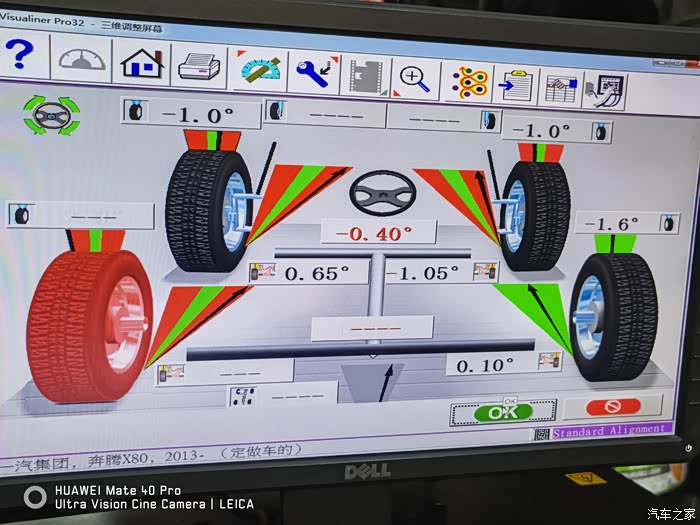700x525 pixels.
Task: Open the speedometer gauge view
Action: click(82, 60)
